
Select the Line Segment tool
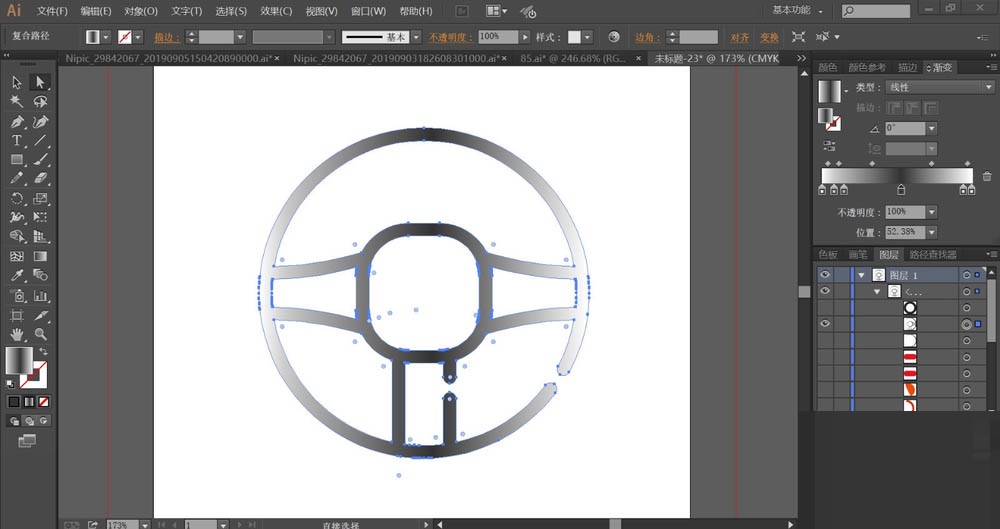[40, 140]
